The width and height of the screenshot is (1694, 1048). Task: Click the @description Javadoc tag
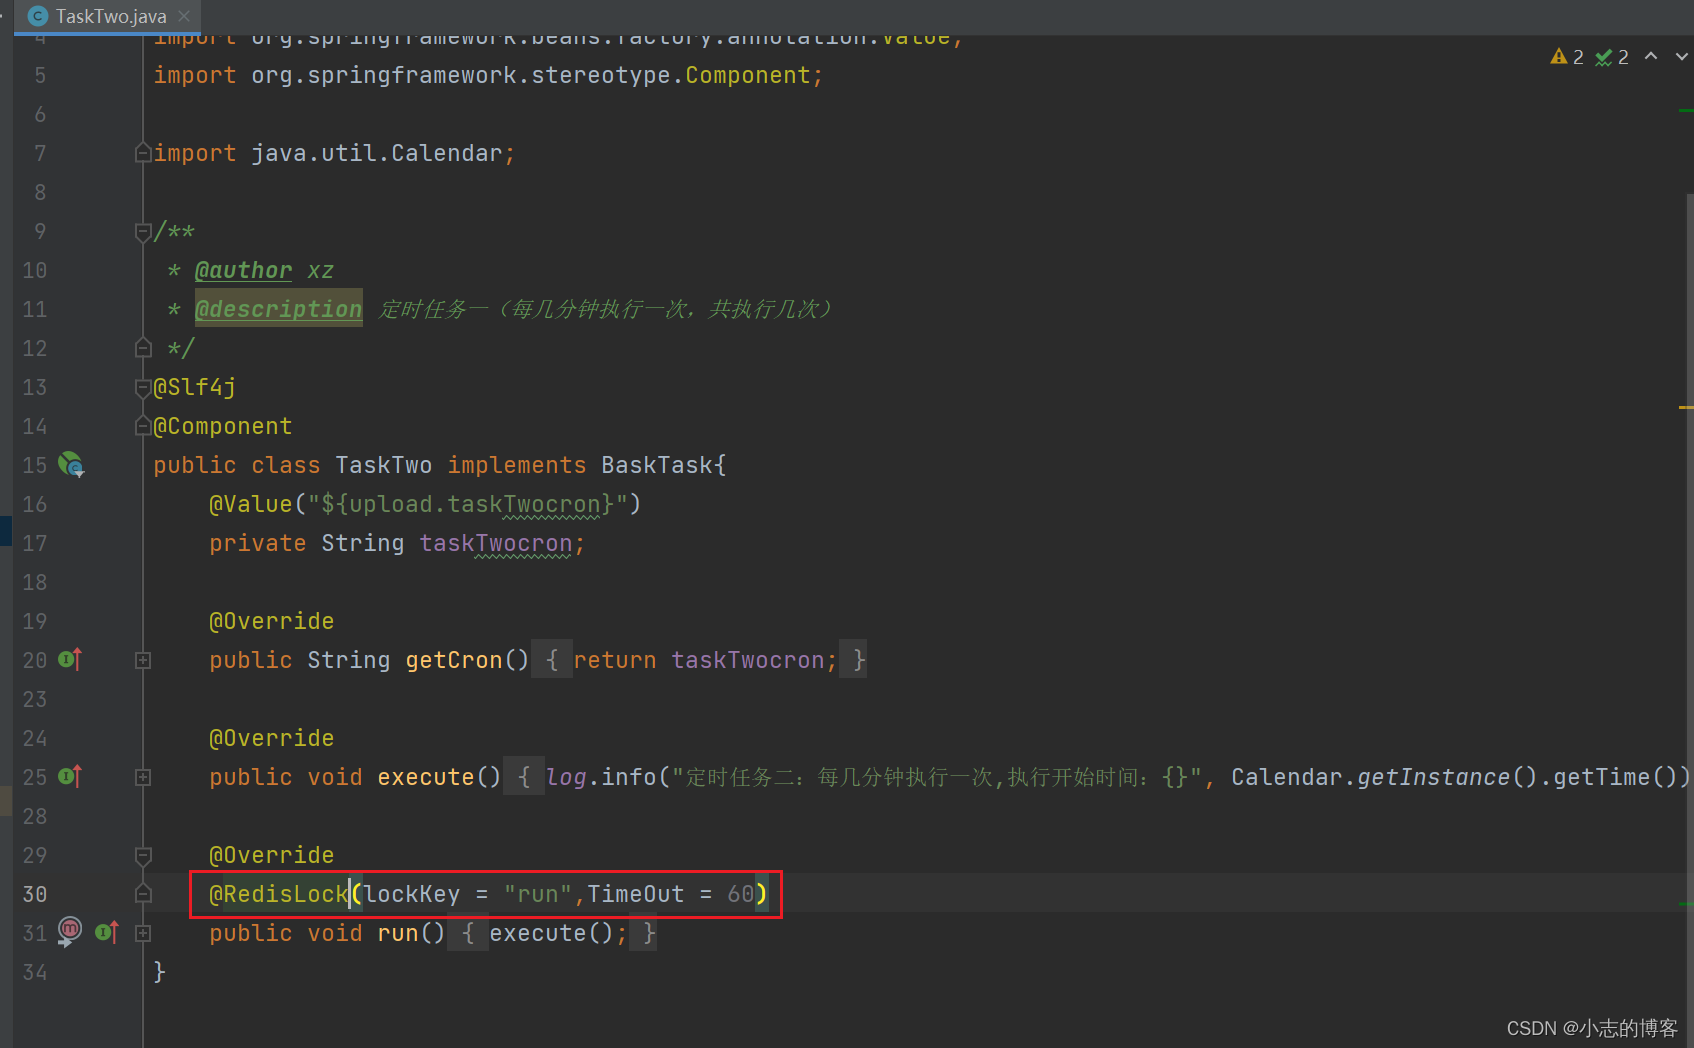[278, 309]
